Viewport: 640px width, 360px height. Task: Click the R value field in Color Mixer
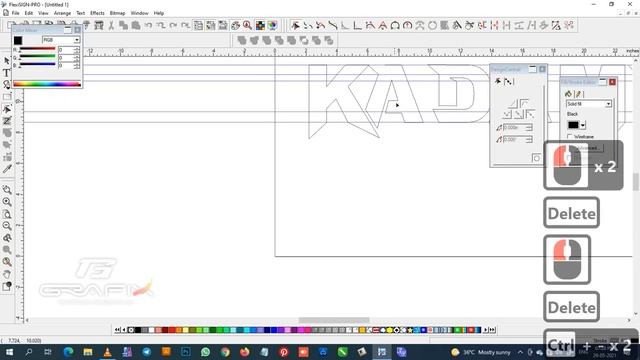(x=65, y=50)
